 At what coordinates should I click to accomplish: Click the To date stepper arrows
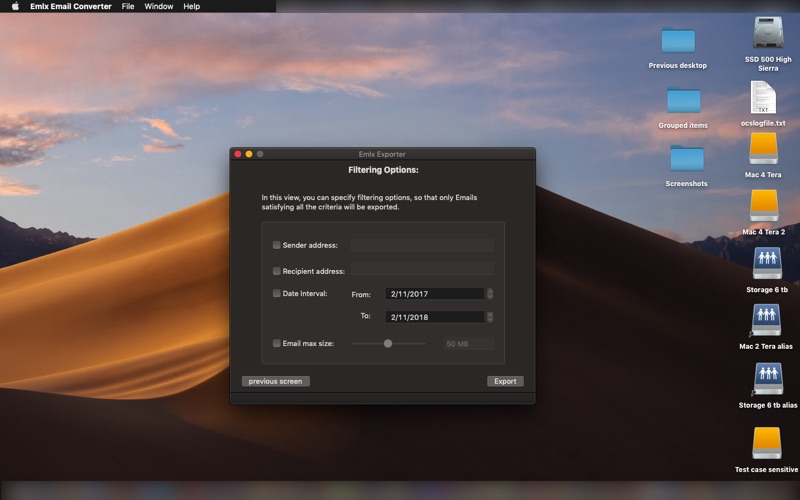(490, 317)
